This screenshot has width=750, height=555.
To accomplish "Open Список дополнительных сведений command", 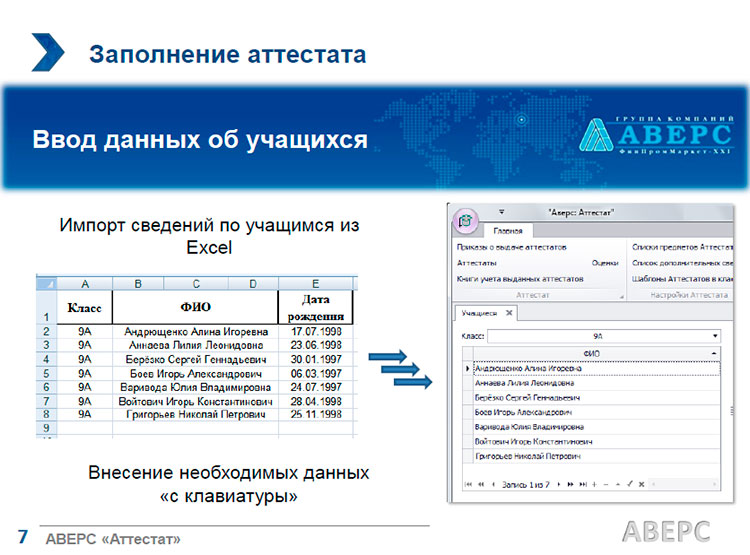I will coord(682,263).
